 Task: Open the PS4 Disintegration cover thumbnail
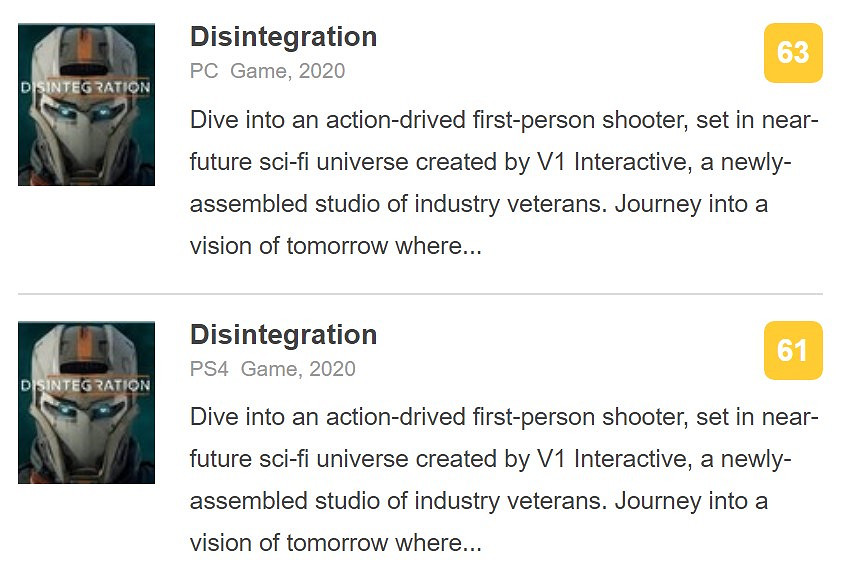click(86, 402)
